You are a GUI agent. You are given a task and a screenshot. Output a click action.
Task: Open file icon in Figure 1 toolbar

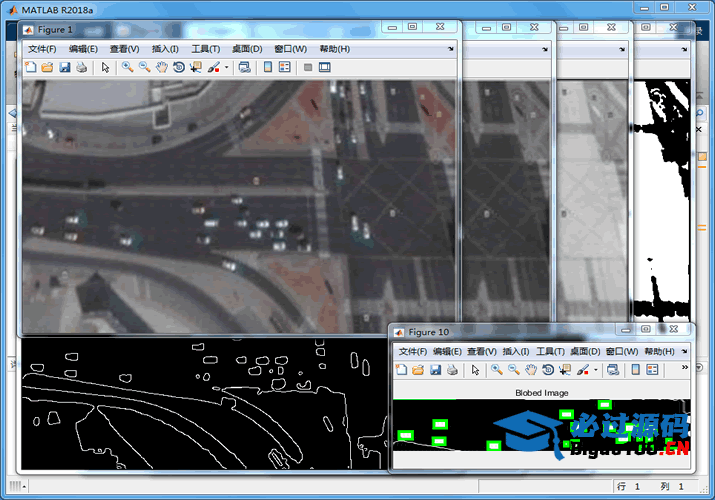[x=47, y=67]
